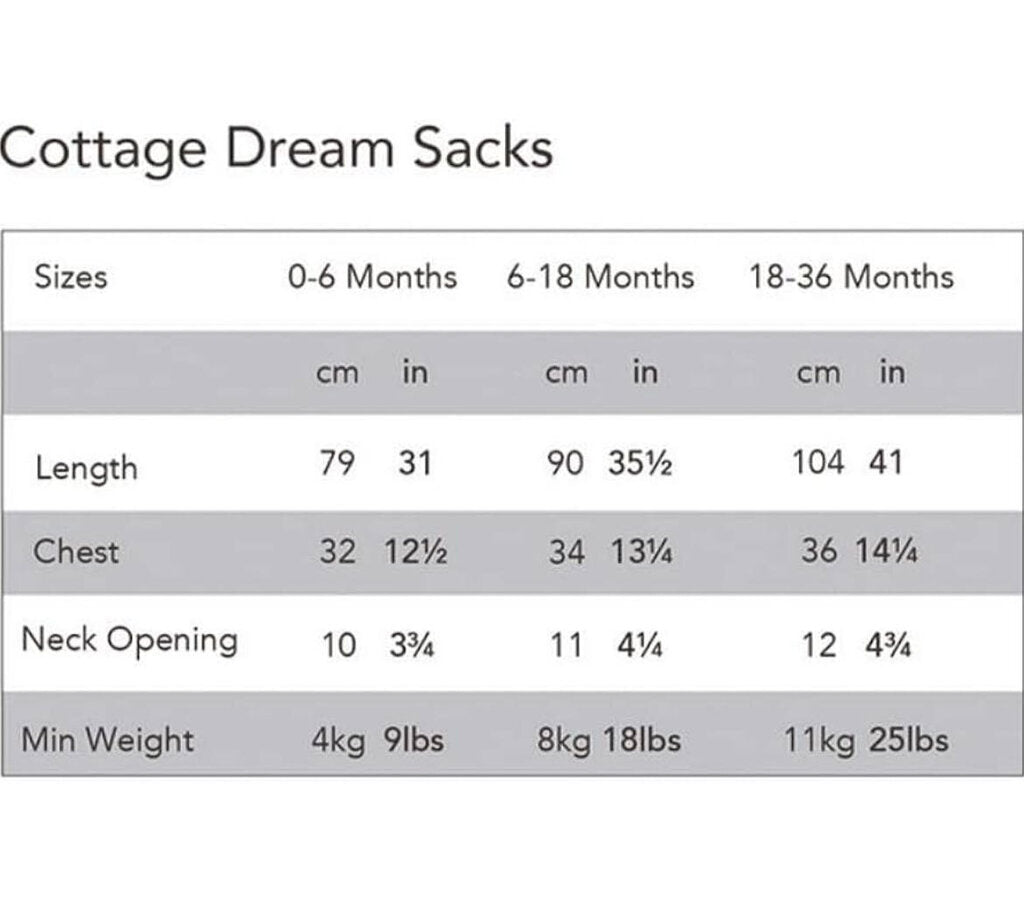Click the 4kg minimum weight value

[337, 741]
